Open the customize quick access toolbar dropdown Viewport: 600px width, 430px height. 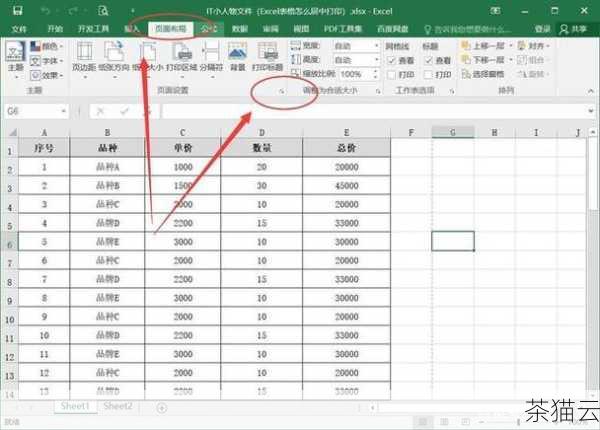[133, 11]
